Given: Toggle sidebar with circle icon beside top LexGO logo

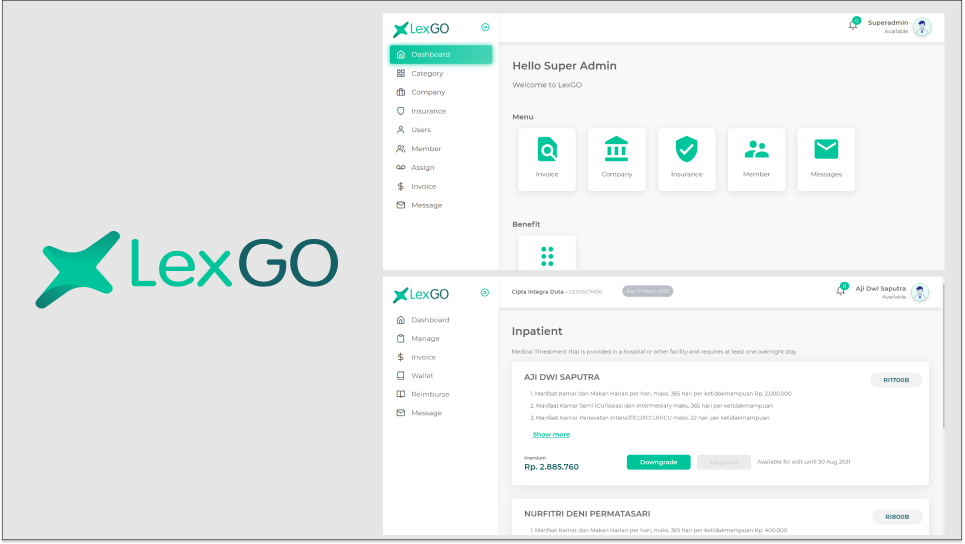Looking at the screenshot, I should [x=485, y=27].
